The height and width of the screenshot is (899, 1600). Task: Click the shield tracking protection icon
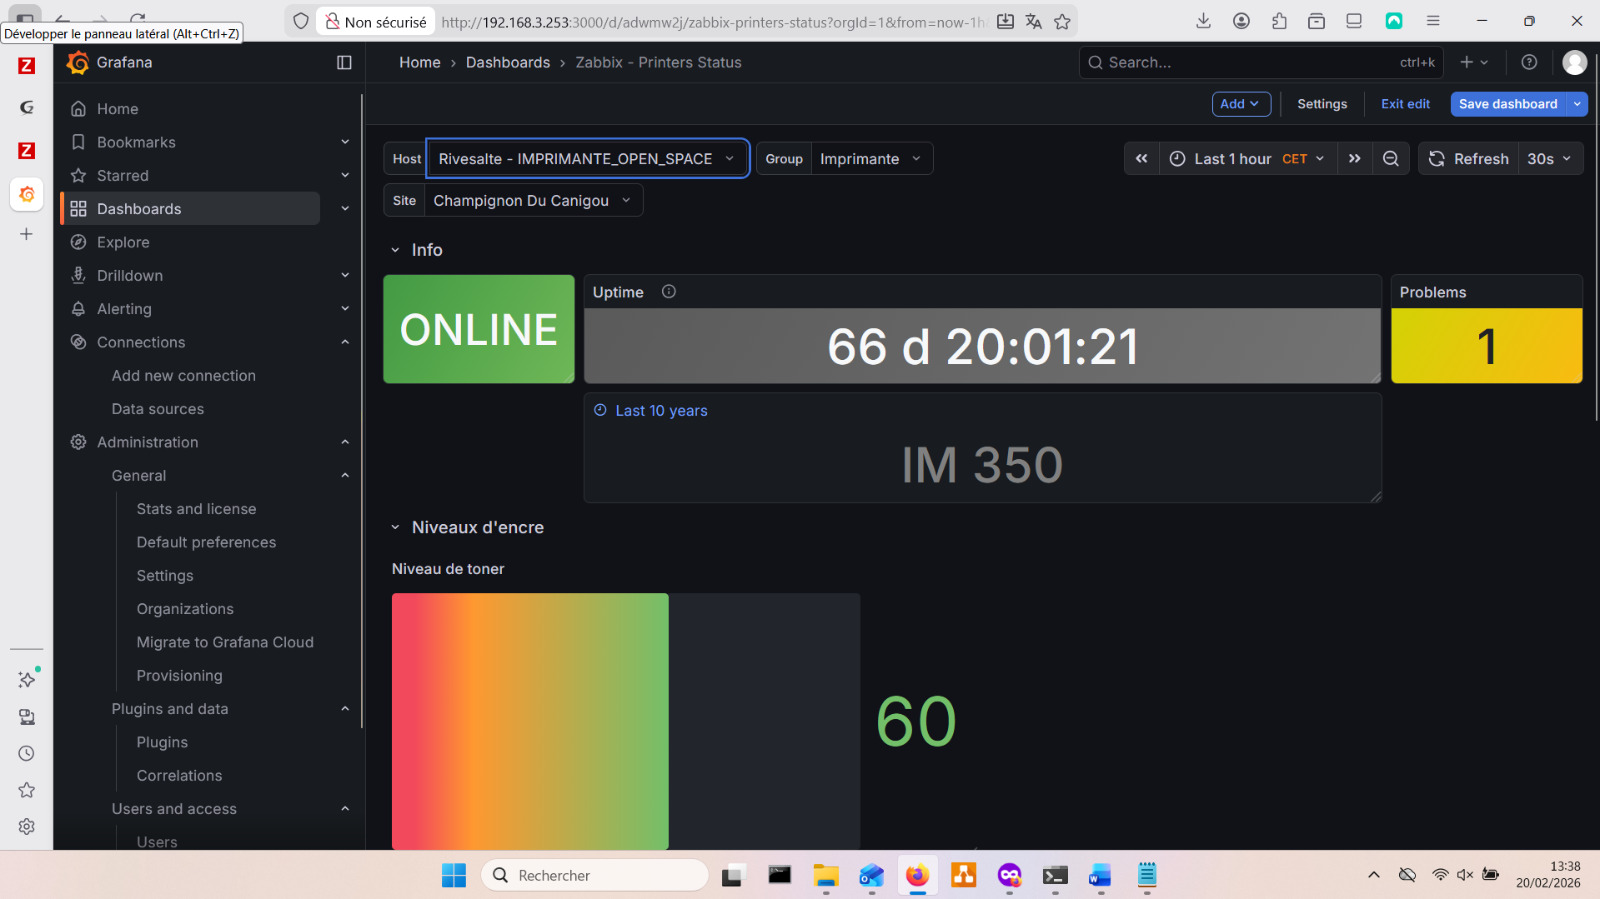(x=301, y=21)
